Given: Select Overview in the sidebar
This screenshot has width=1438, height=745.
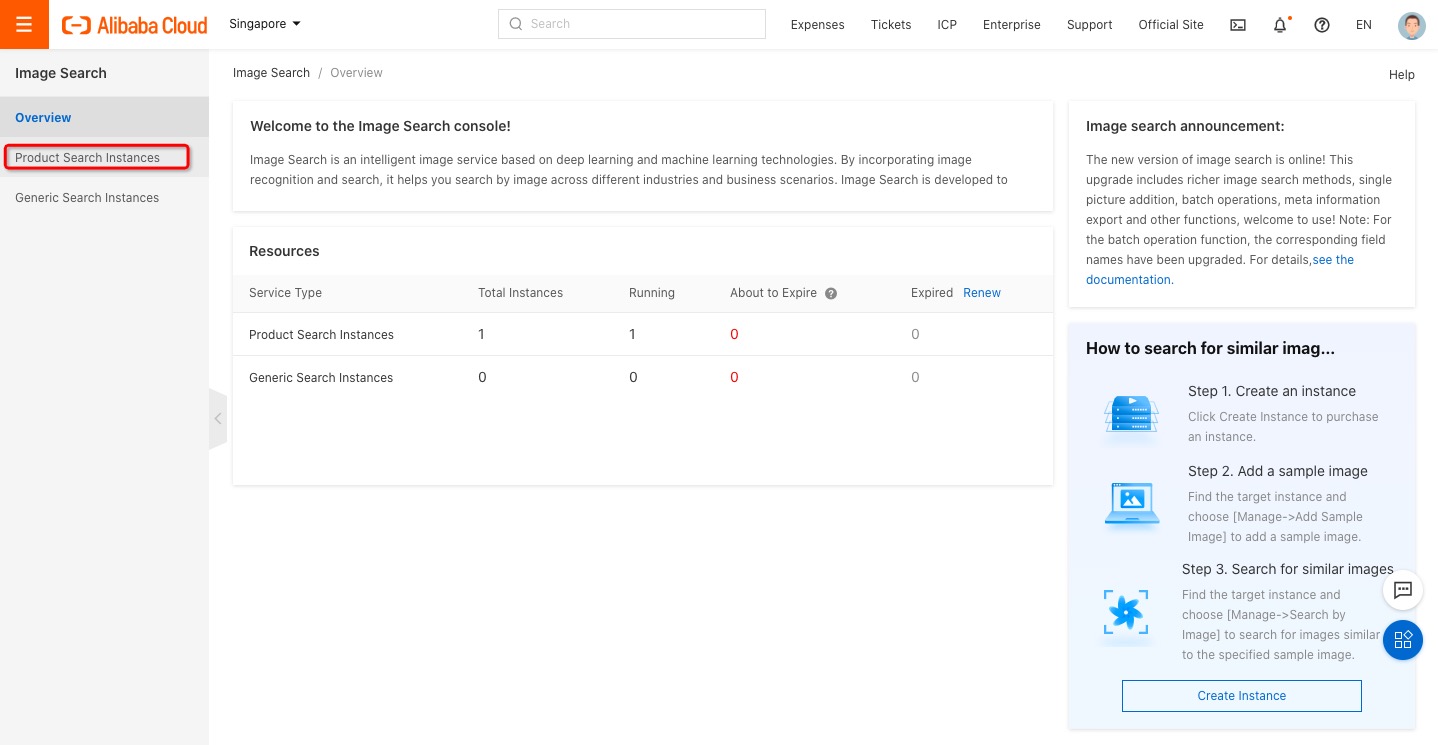Looking at the screenshot, I should [104, 117].
